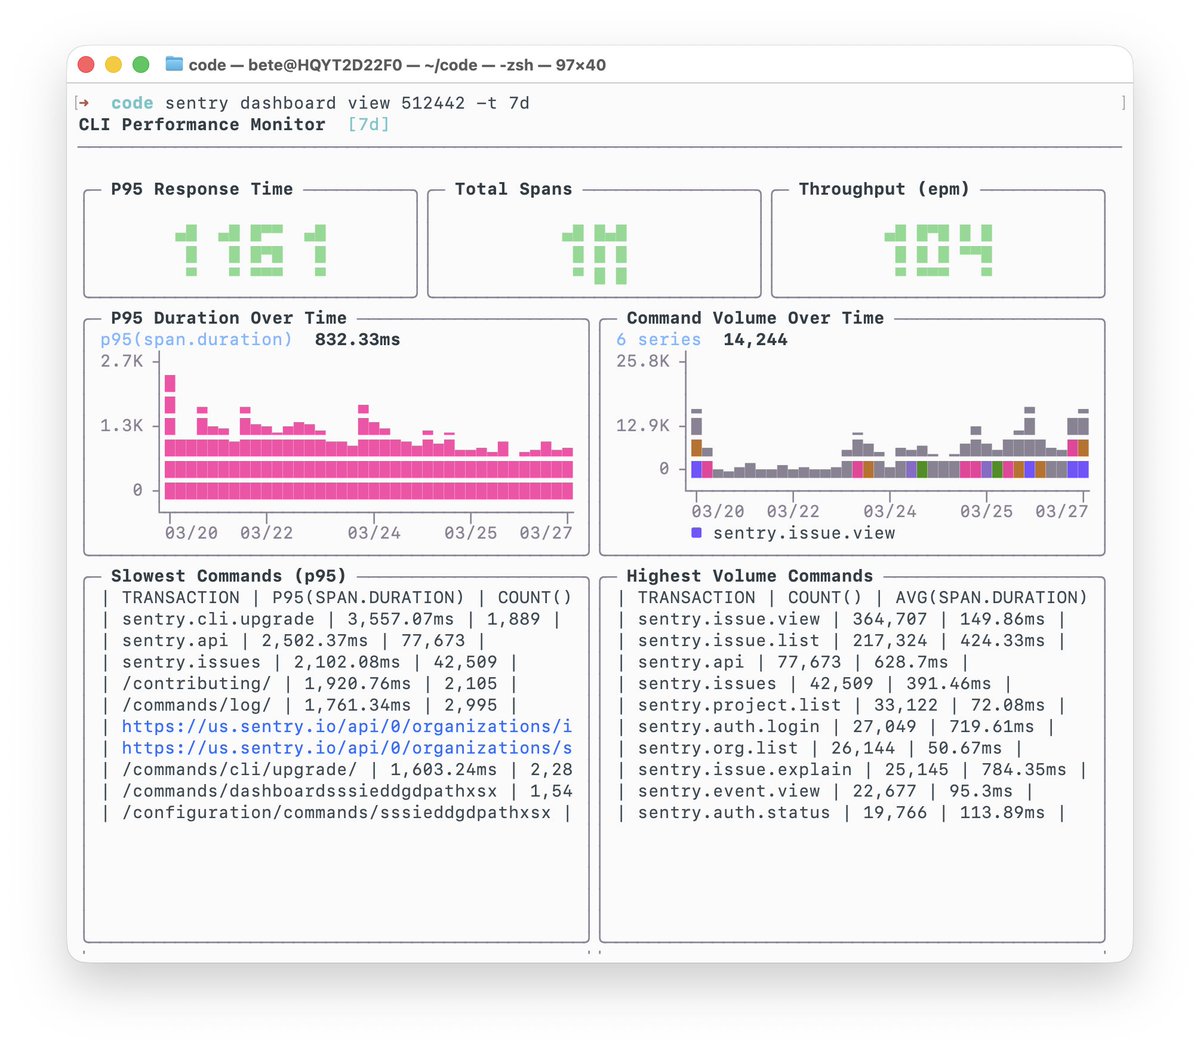The height and width of the screenshot is (1051, 1200).
Task: Click the sentry.org.list row
Action: tap(820, 748)
